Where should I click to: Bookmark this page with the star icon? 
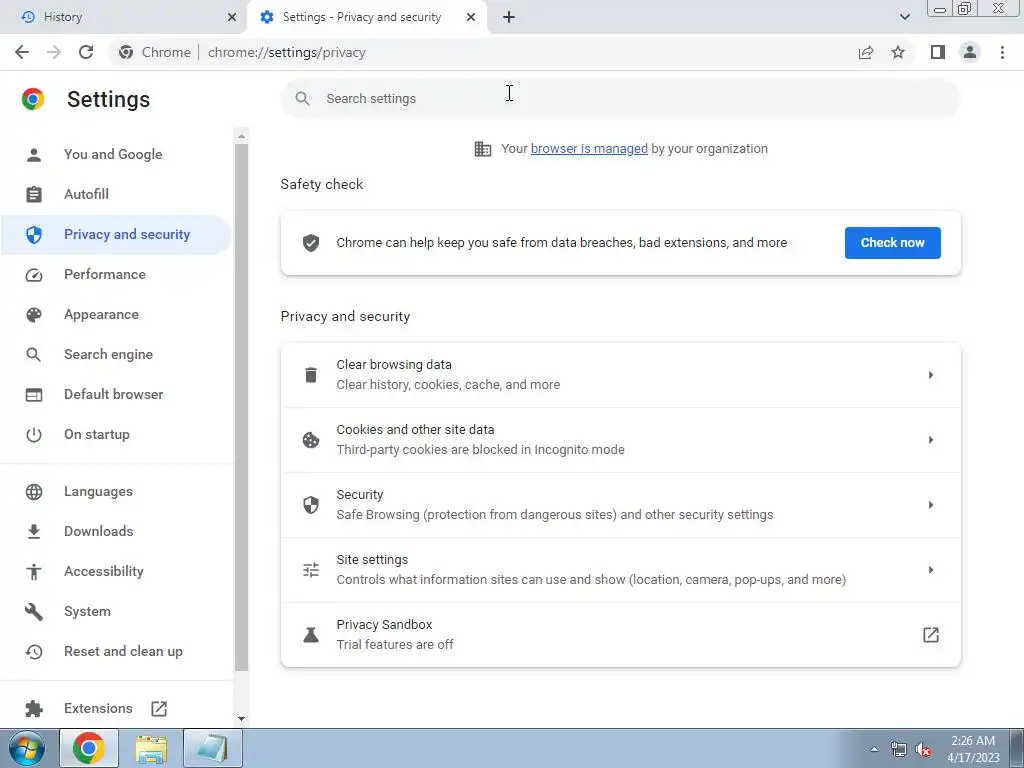click(x=898, y=52)
